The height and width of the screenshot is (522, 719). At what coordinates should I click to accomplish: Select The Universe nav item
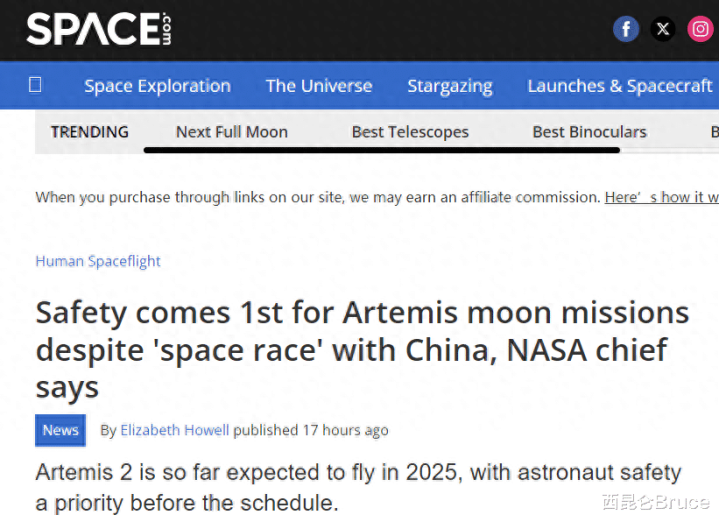pyautogui.click(x=319, y=86)
